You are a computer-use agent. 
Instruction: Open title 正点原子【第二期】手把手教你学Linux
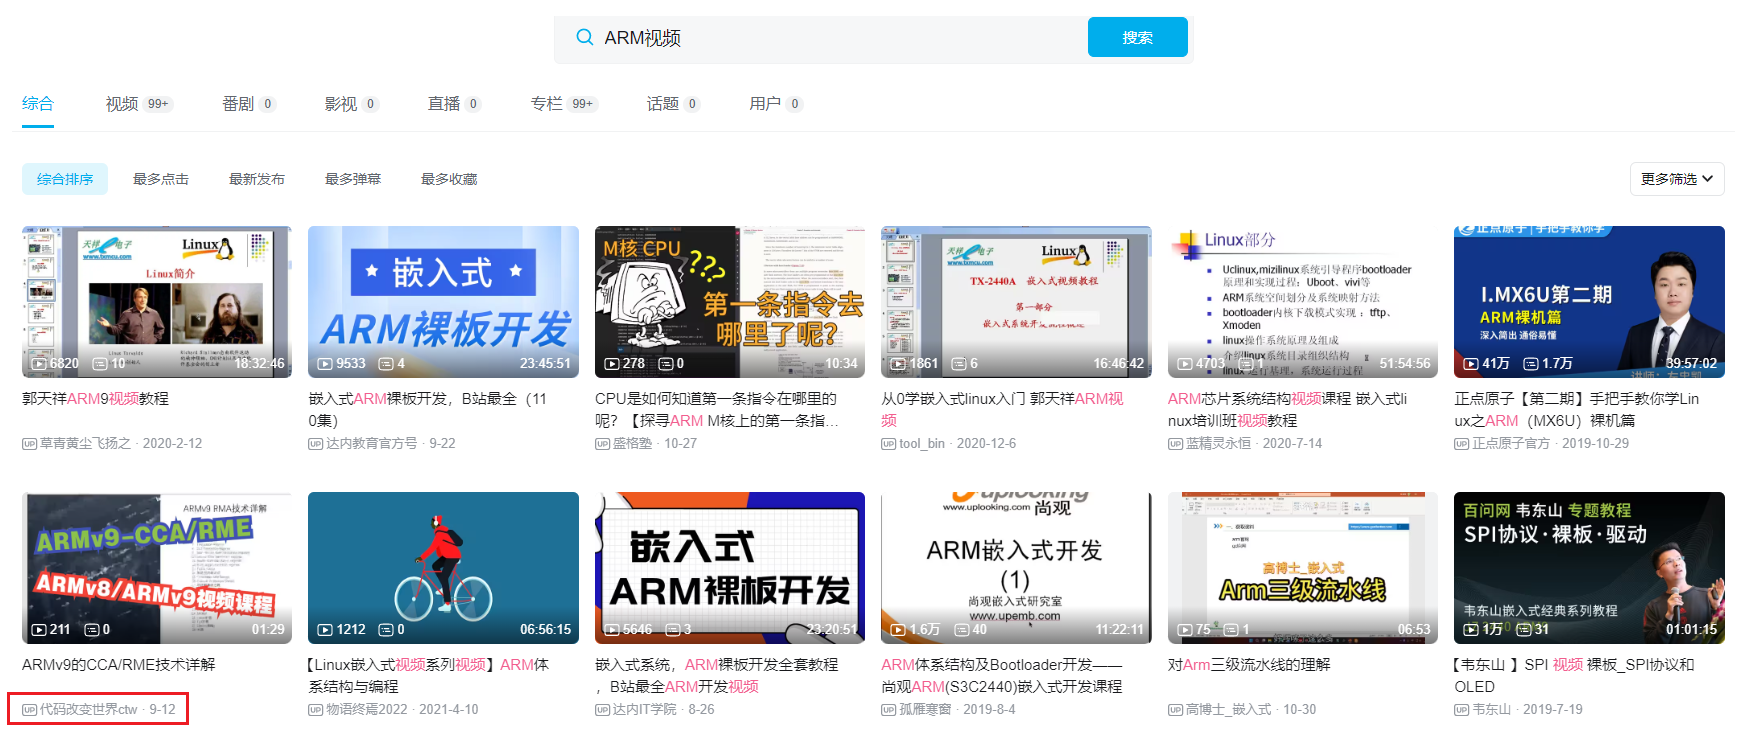1577,409
